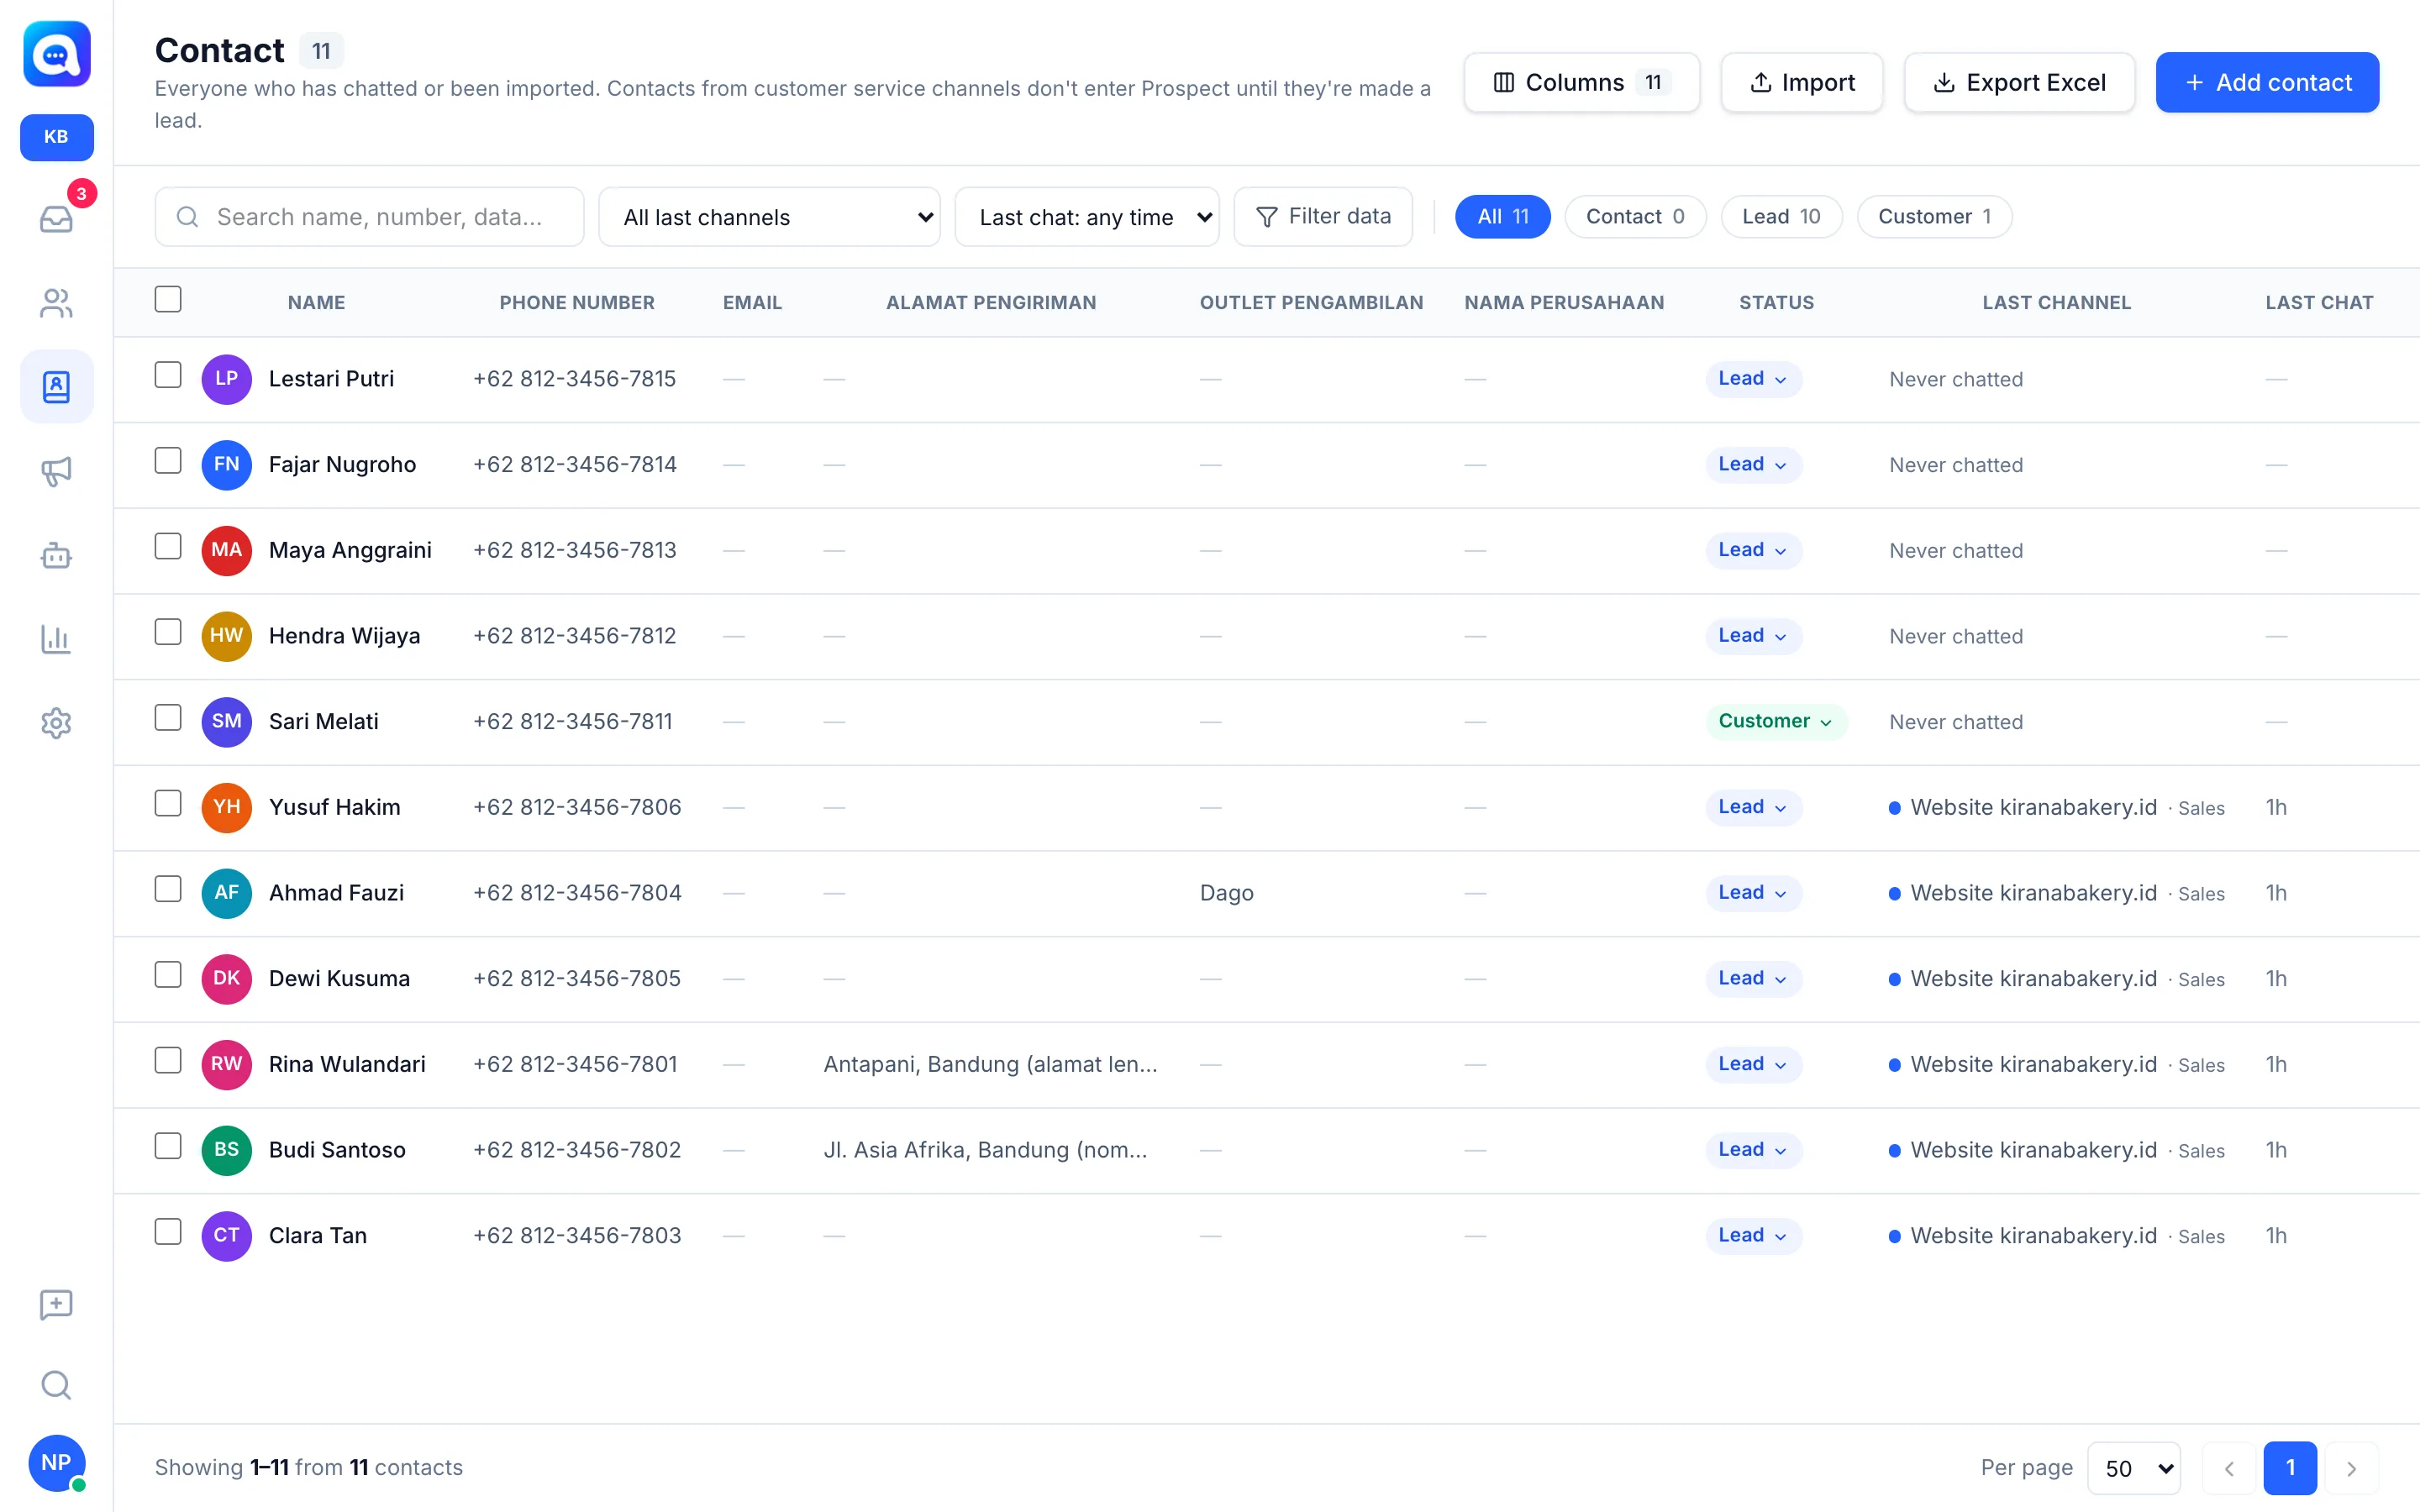Image resolution: width=2420 pixels, height=1512 pixels.
Task: Click the HW avatar of Hendra Wijaya
Action: point(226,636)
